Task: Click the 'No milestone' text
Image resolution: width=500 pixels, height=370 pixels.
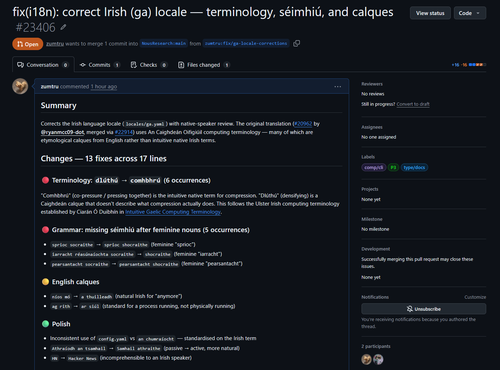Action: coord(375,229)
